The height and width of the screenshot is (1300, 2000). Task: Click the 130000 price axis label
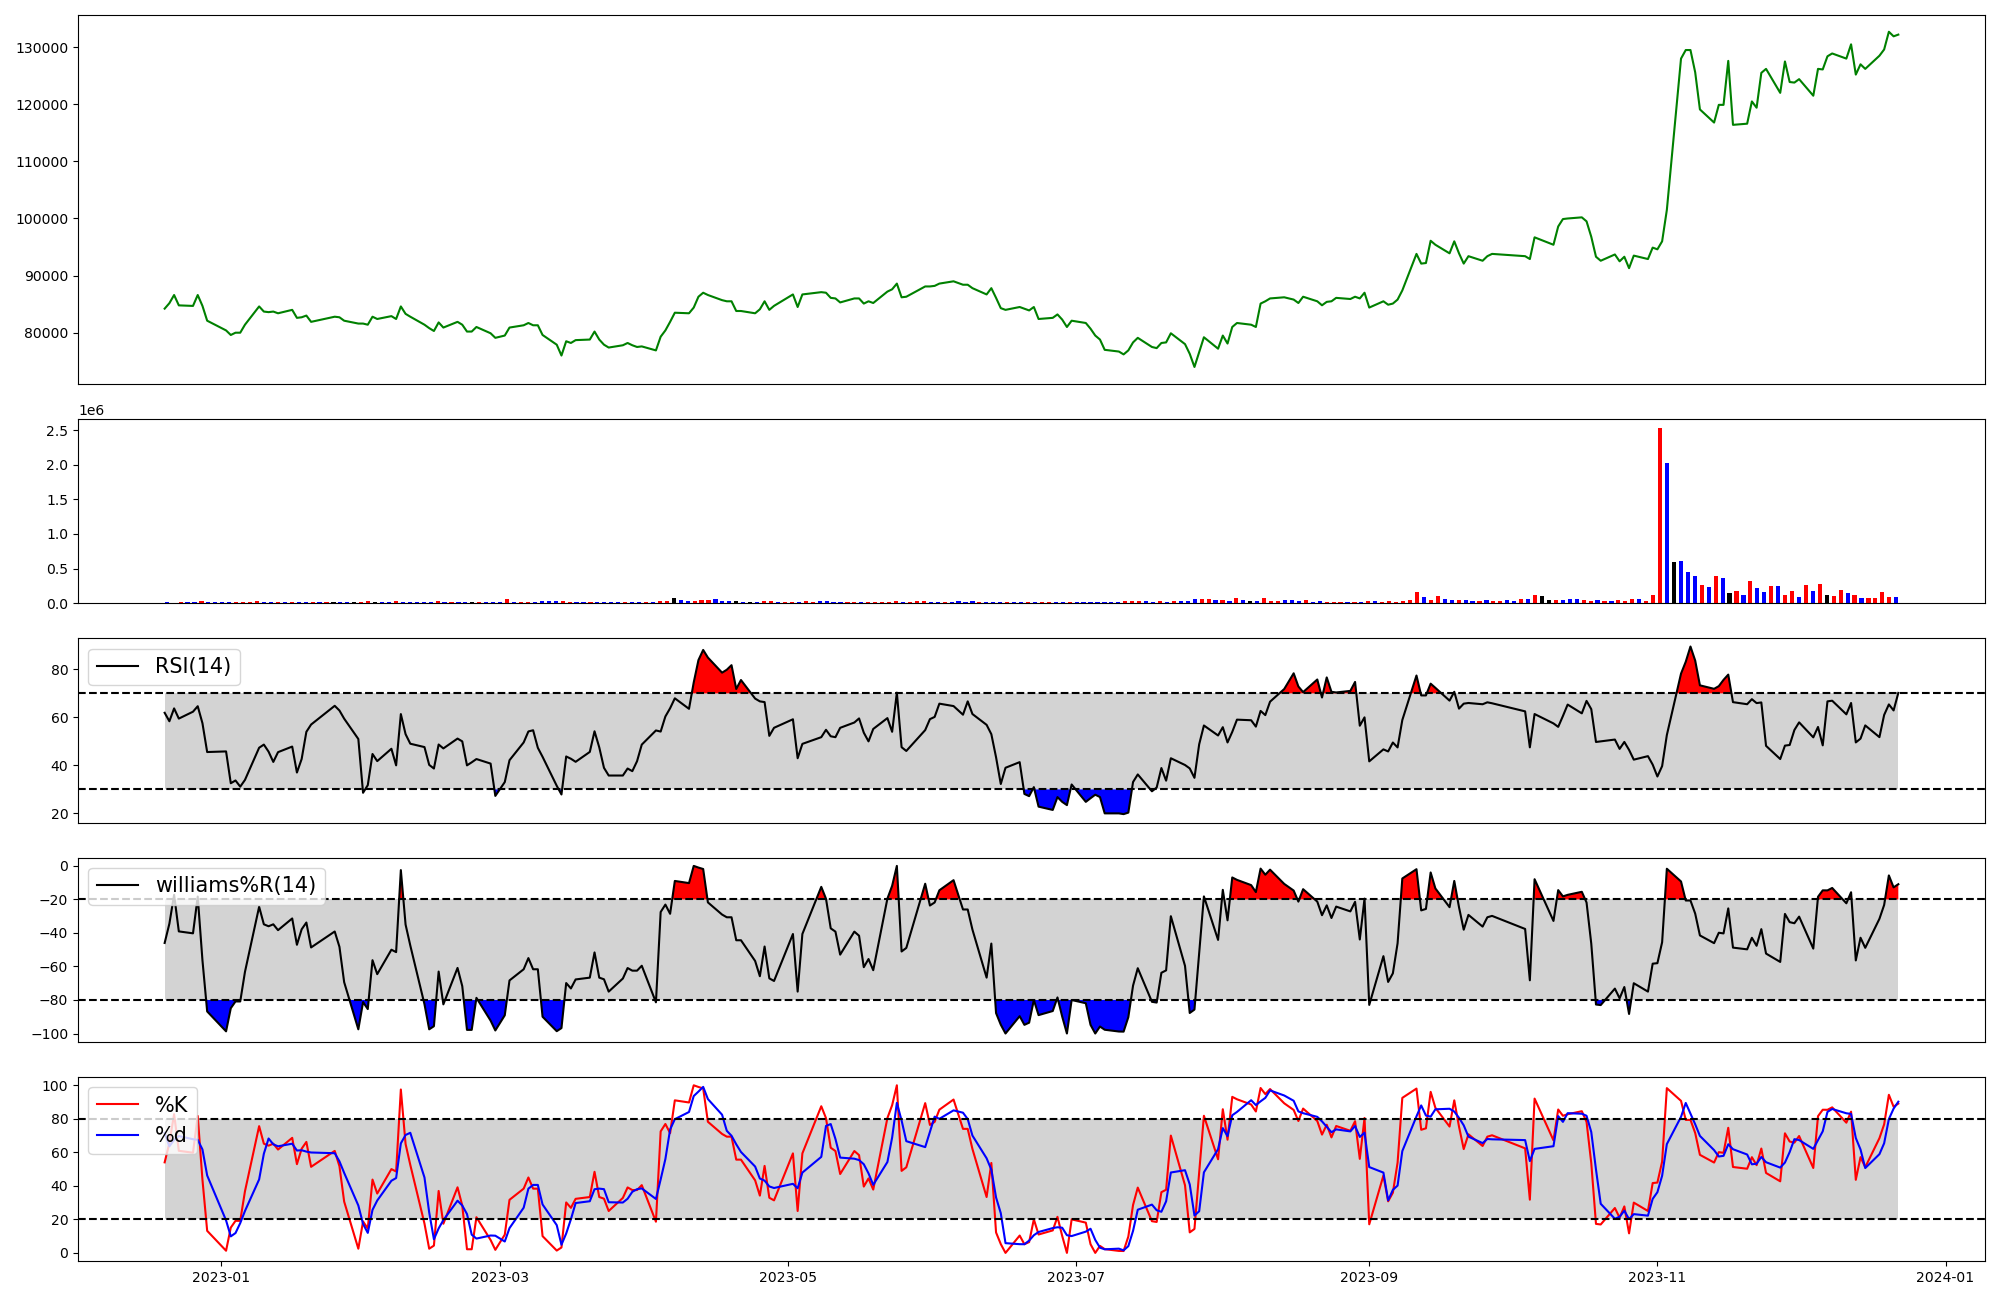click(x=42, y=48)
